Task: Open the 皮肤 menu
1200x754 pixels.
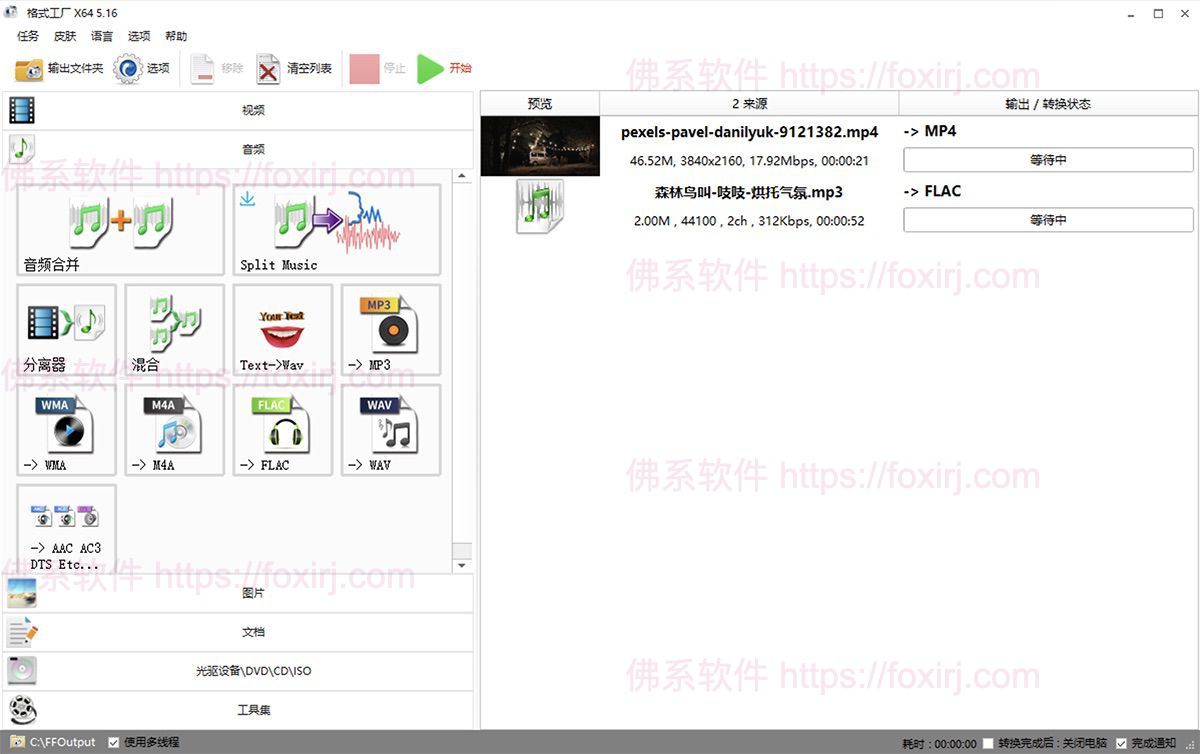Action: pos(65,36)
